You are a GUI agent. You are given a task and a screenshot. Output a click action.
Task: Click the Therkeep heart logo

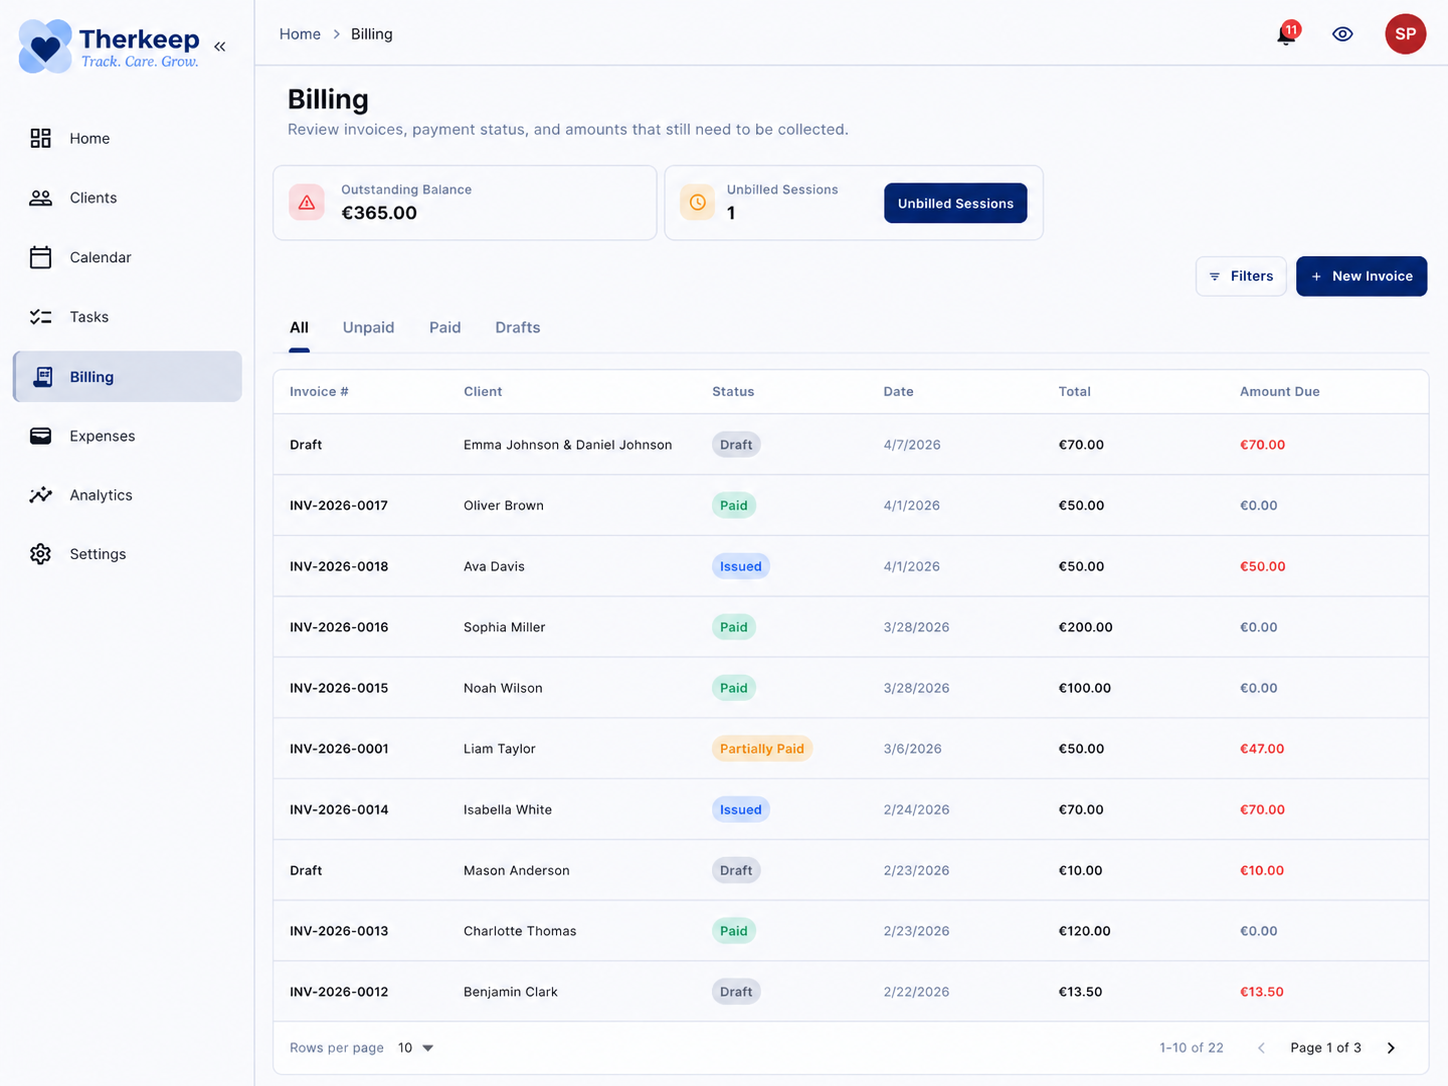(45, 45)
